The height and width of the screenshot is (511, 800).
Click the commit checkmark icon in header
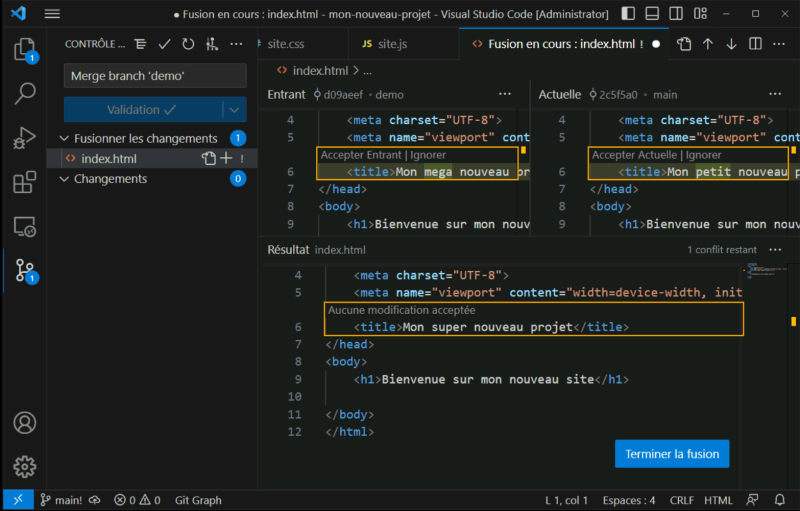pos(164,44)
